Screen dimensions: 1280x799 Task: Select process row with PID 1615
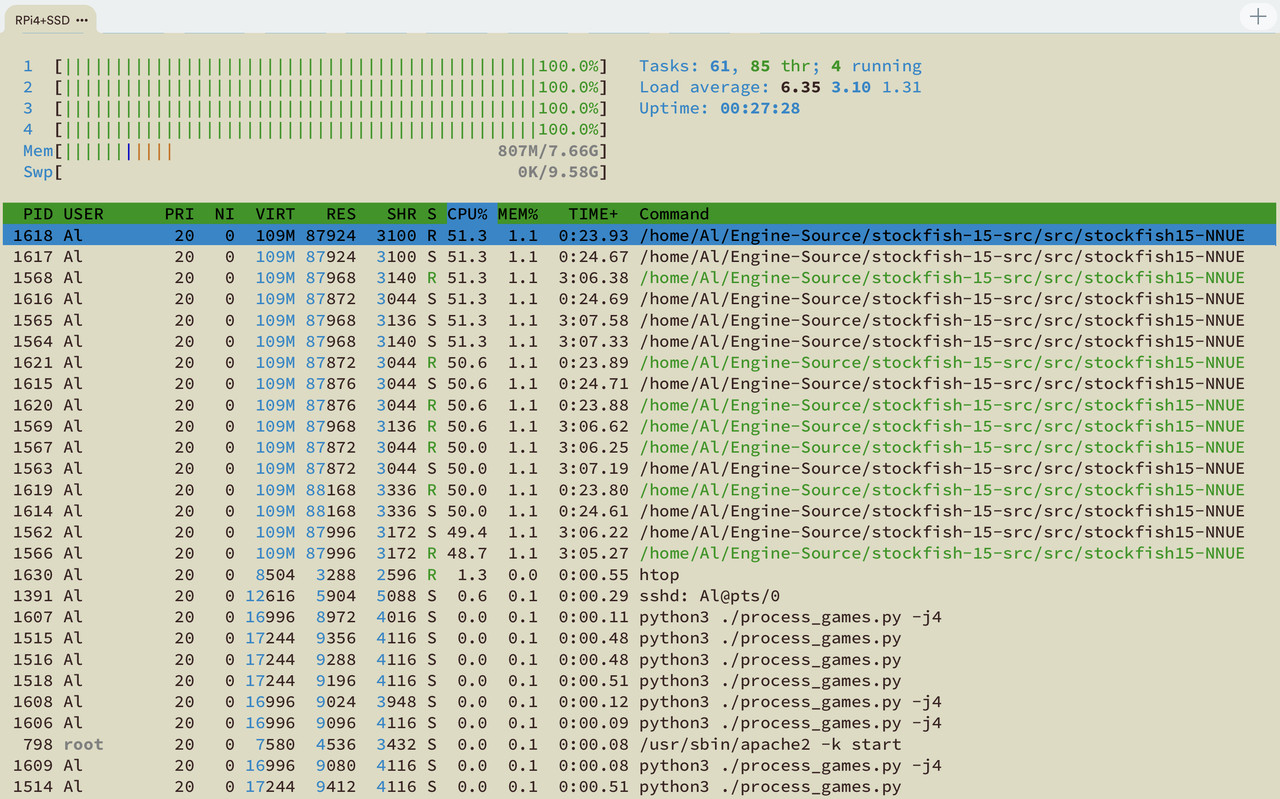coord(640,383)
